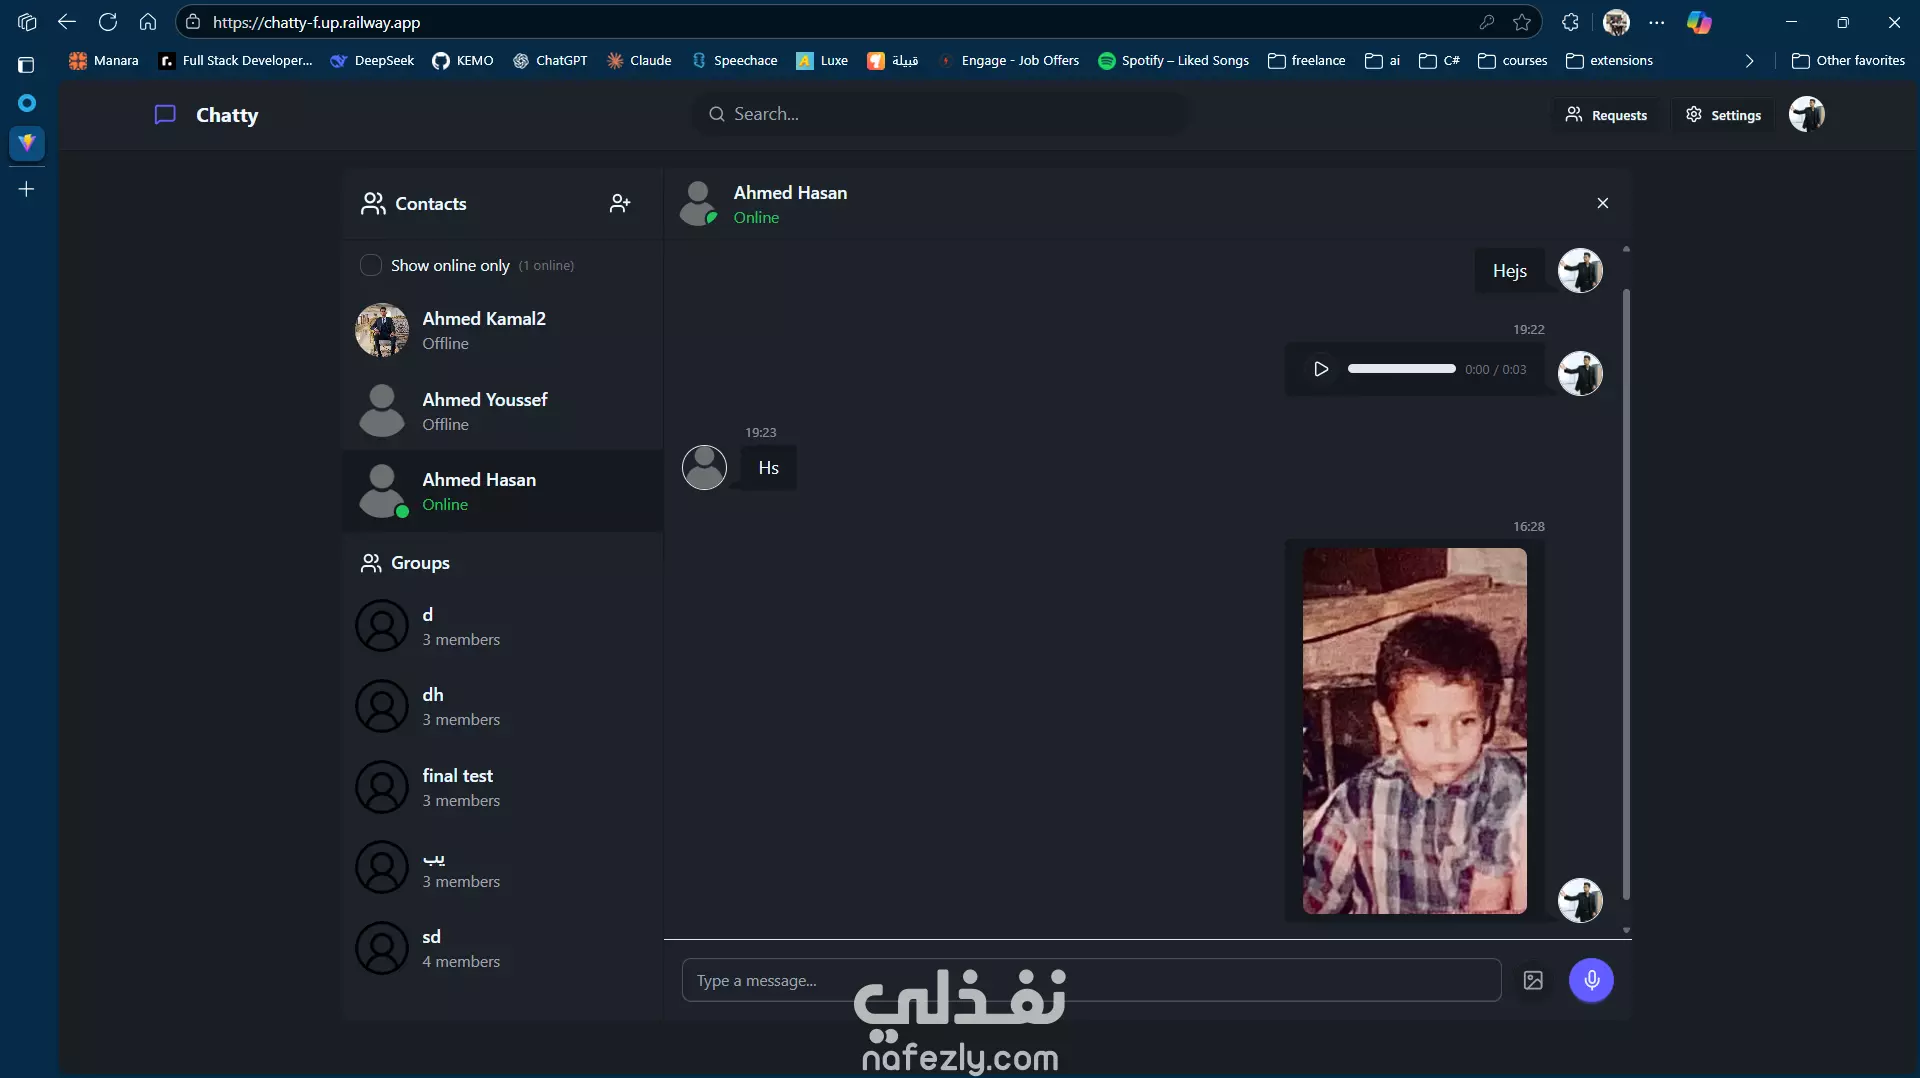Open profile avatar in header

pos(1807,114)
